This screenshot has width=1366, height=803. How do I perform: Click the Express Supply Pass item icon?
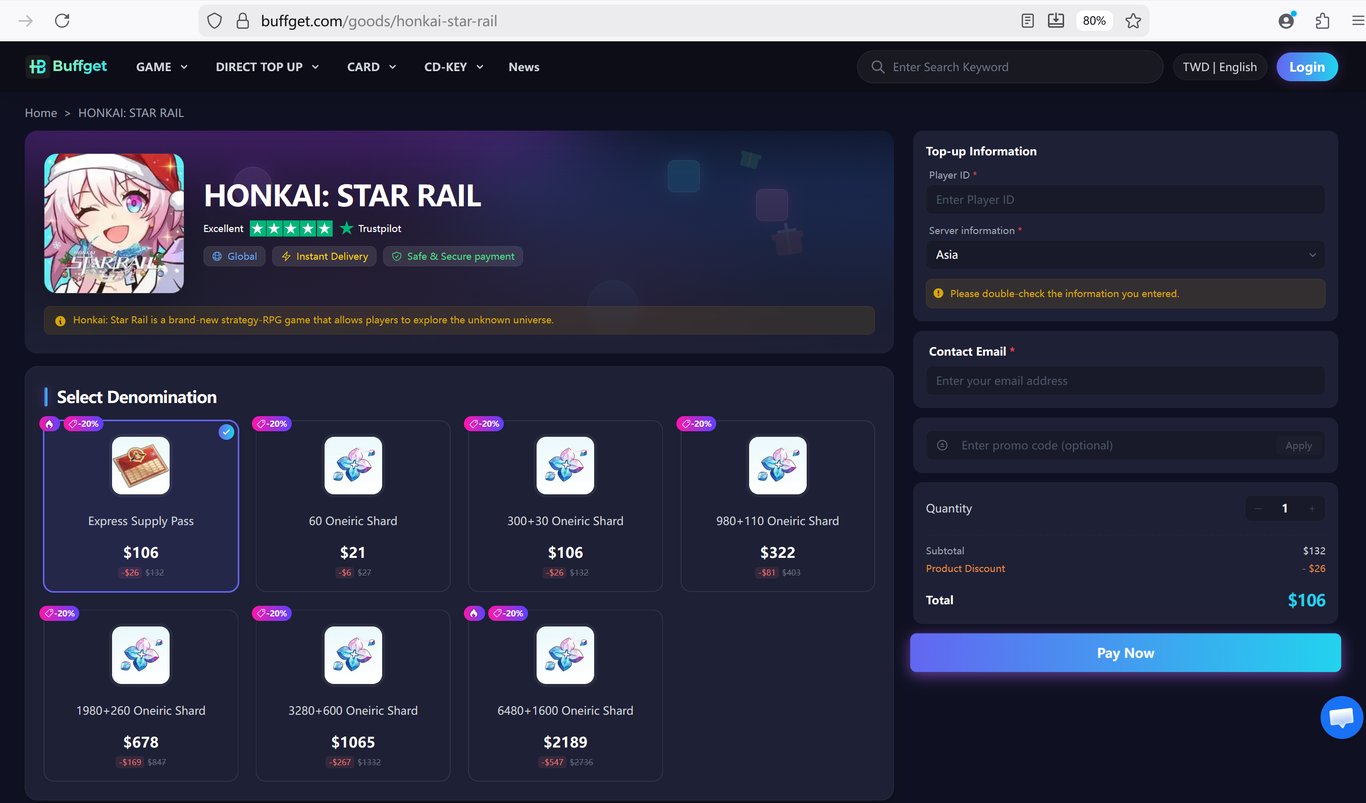141,465
